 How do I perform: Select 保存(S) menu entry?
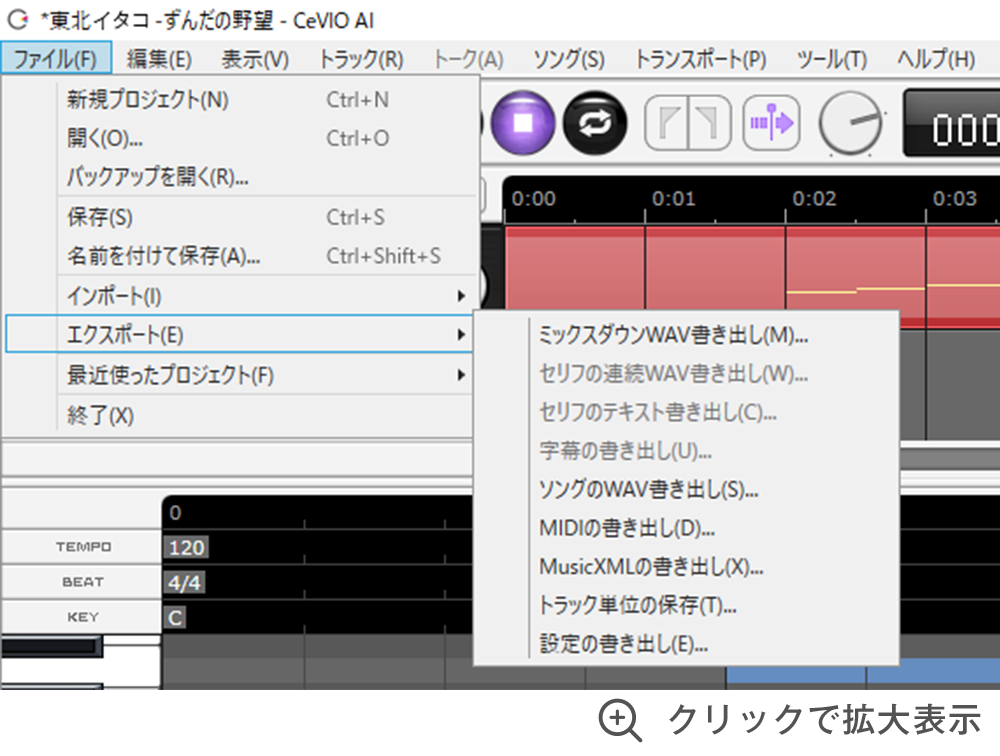pos(239,217)
